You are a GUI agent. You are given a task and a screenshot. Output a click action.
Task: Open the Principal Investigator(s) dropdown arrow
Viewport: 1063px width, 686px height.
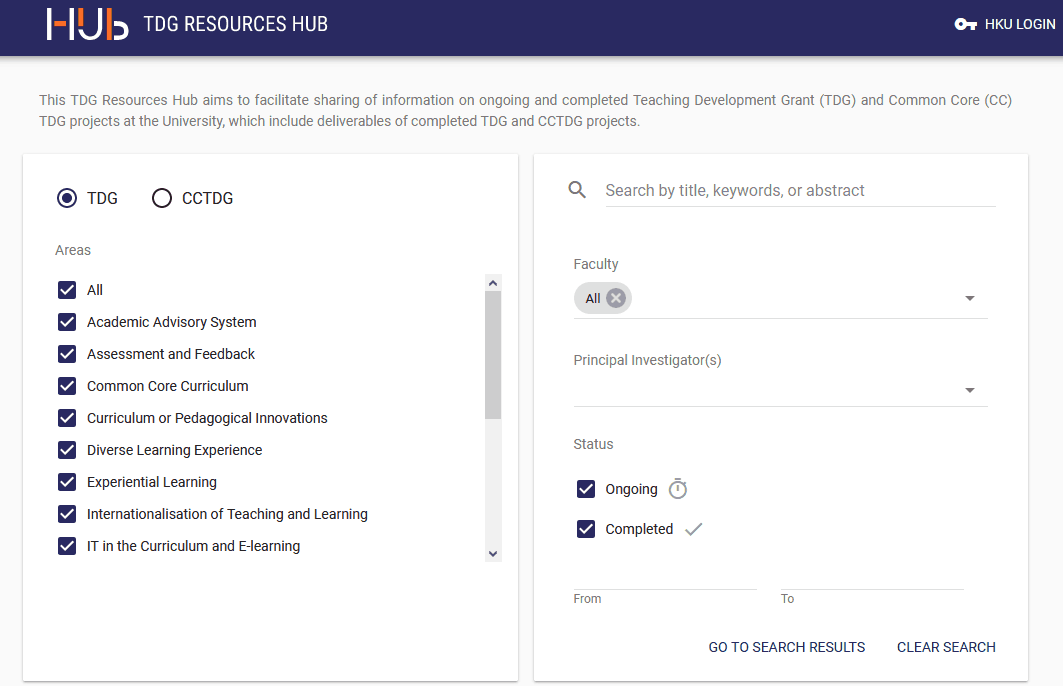point(969,390)
